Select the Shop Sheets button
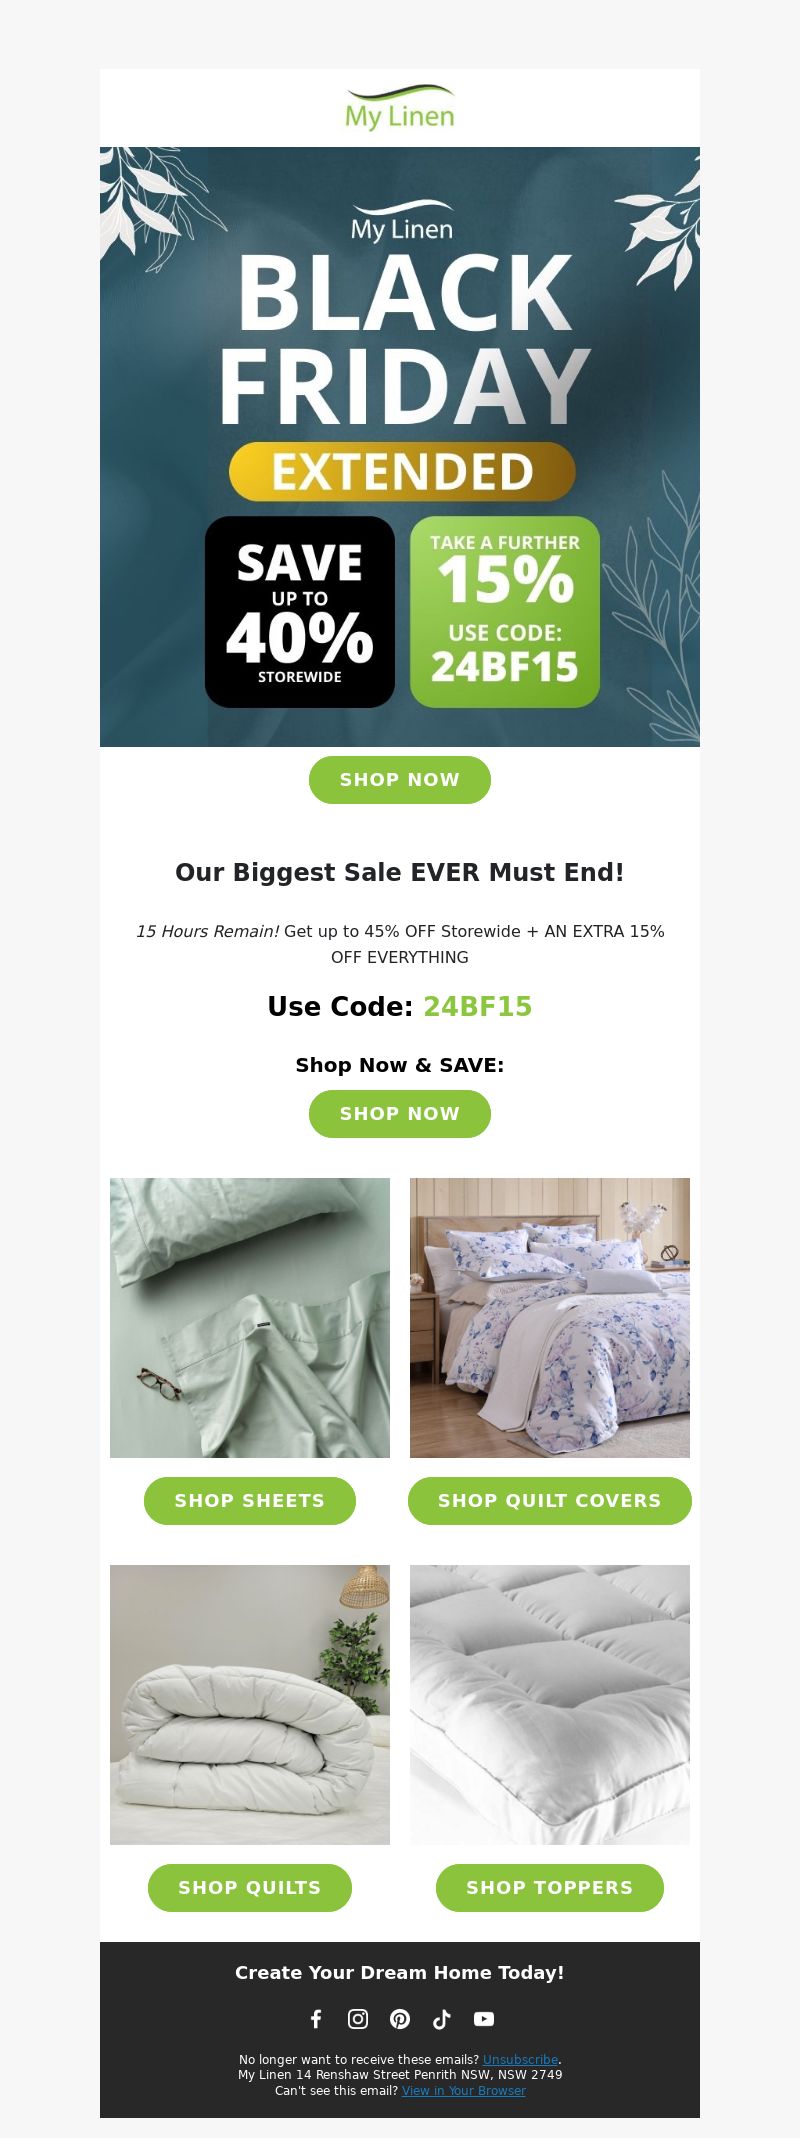This screenshot has height=2138, width=800. click(250, 1501)
